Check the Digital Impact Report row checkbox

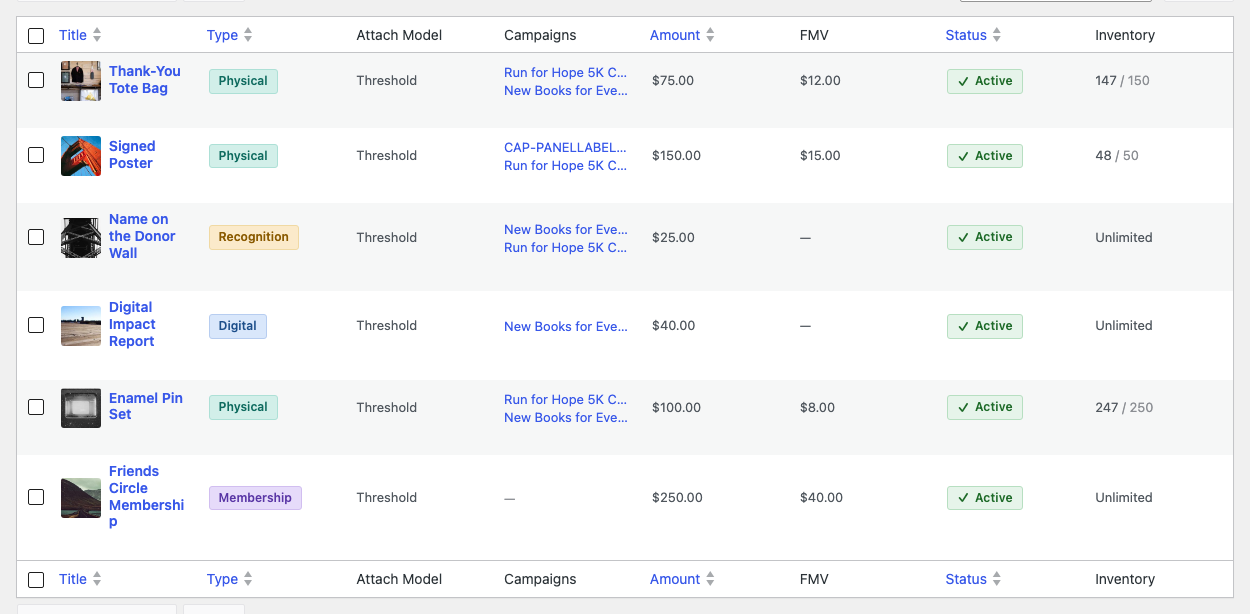[x=36, y=325]
